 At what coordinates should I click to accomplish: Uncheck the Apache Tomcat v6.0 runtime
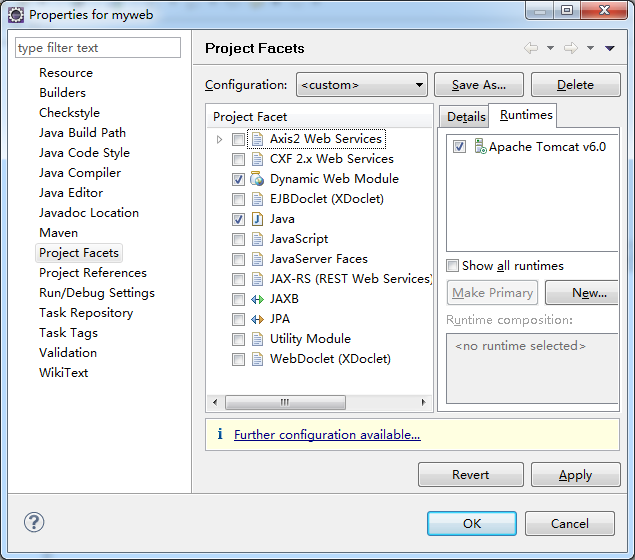click(459, 147)
